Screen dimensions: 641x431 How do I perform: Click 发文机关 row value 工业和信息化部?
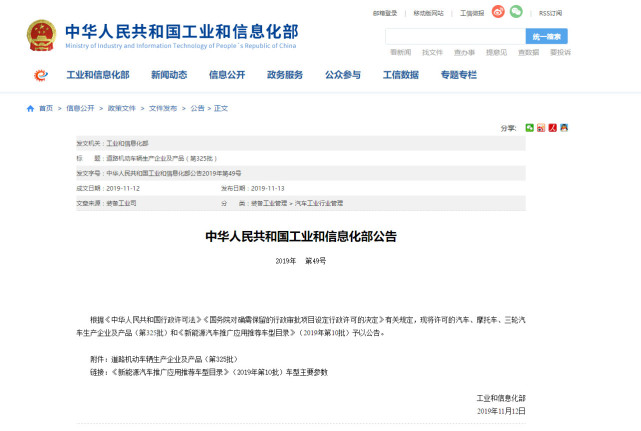[128, 144]
